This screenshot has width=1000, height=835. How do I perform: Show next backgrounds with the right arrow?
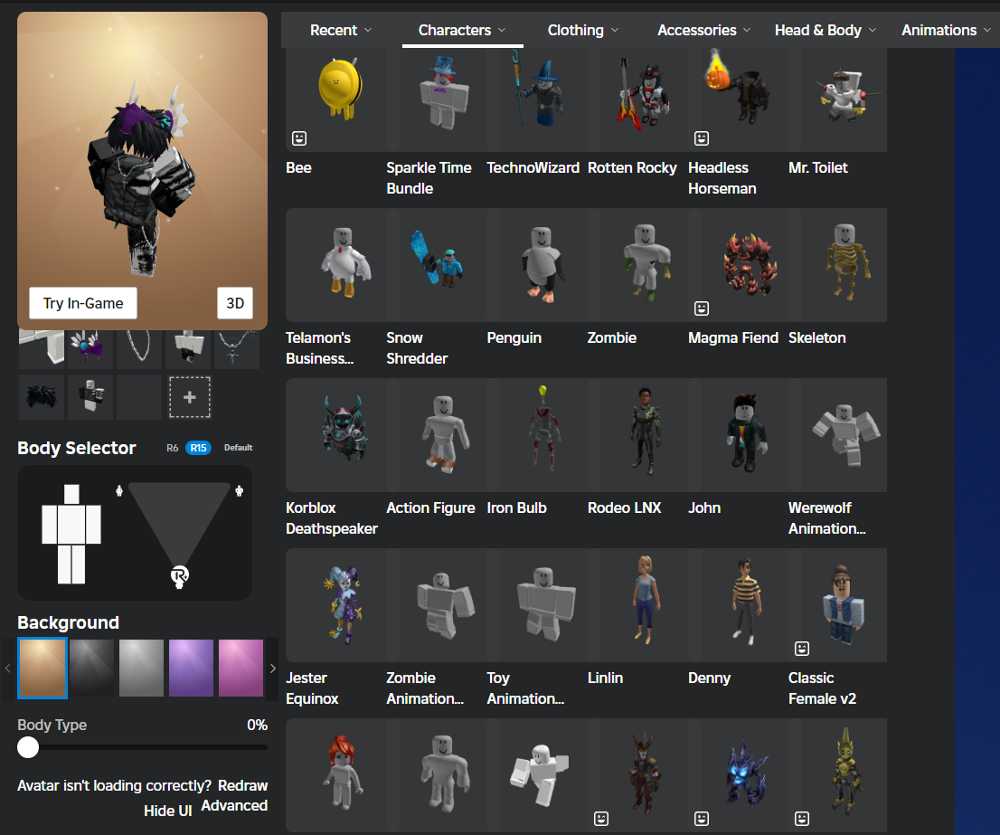[x=272, y=668]
